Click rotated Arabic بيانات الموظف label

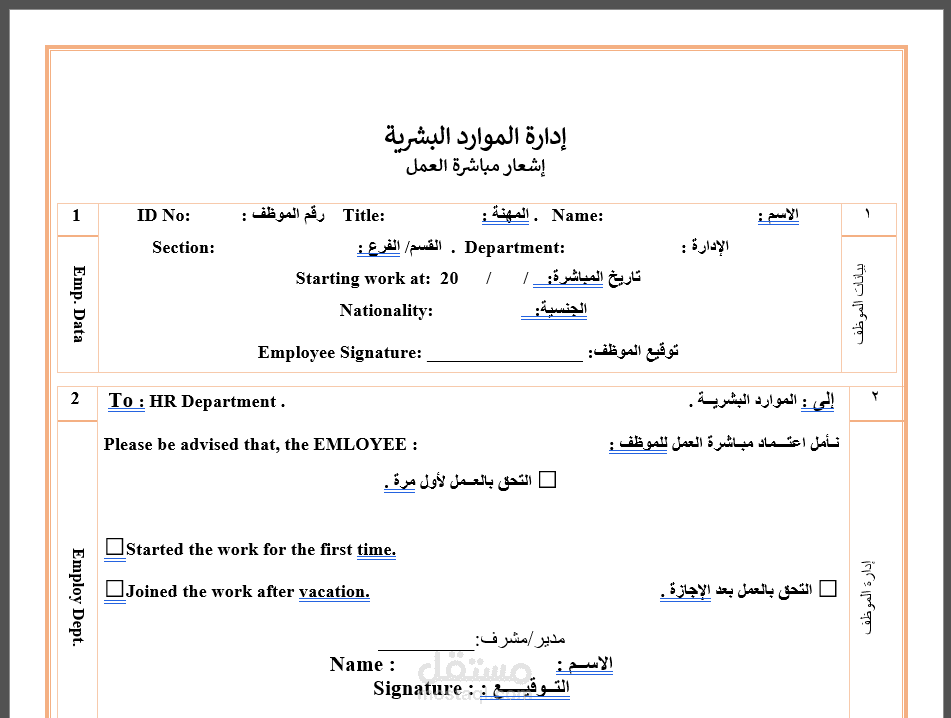click(860, 303)
